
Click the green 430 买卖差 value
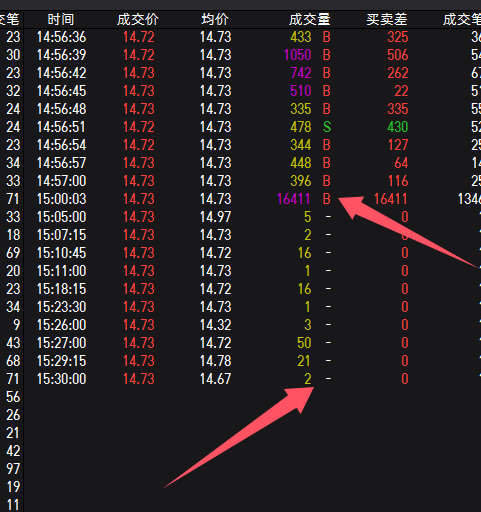click(398, 127)
